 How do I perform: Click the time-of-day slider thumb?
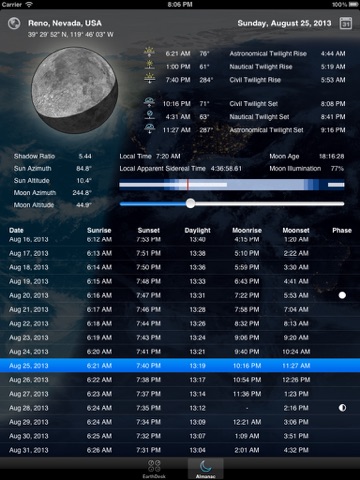[190, 204]
